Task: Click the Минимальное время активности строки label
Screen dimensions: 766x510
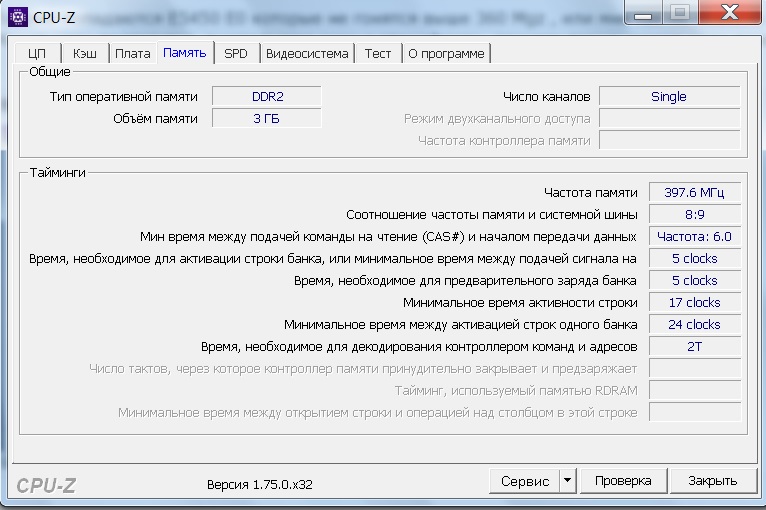Action: [x=520, y=302]
